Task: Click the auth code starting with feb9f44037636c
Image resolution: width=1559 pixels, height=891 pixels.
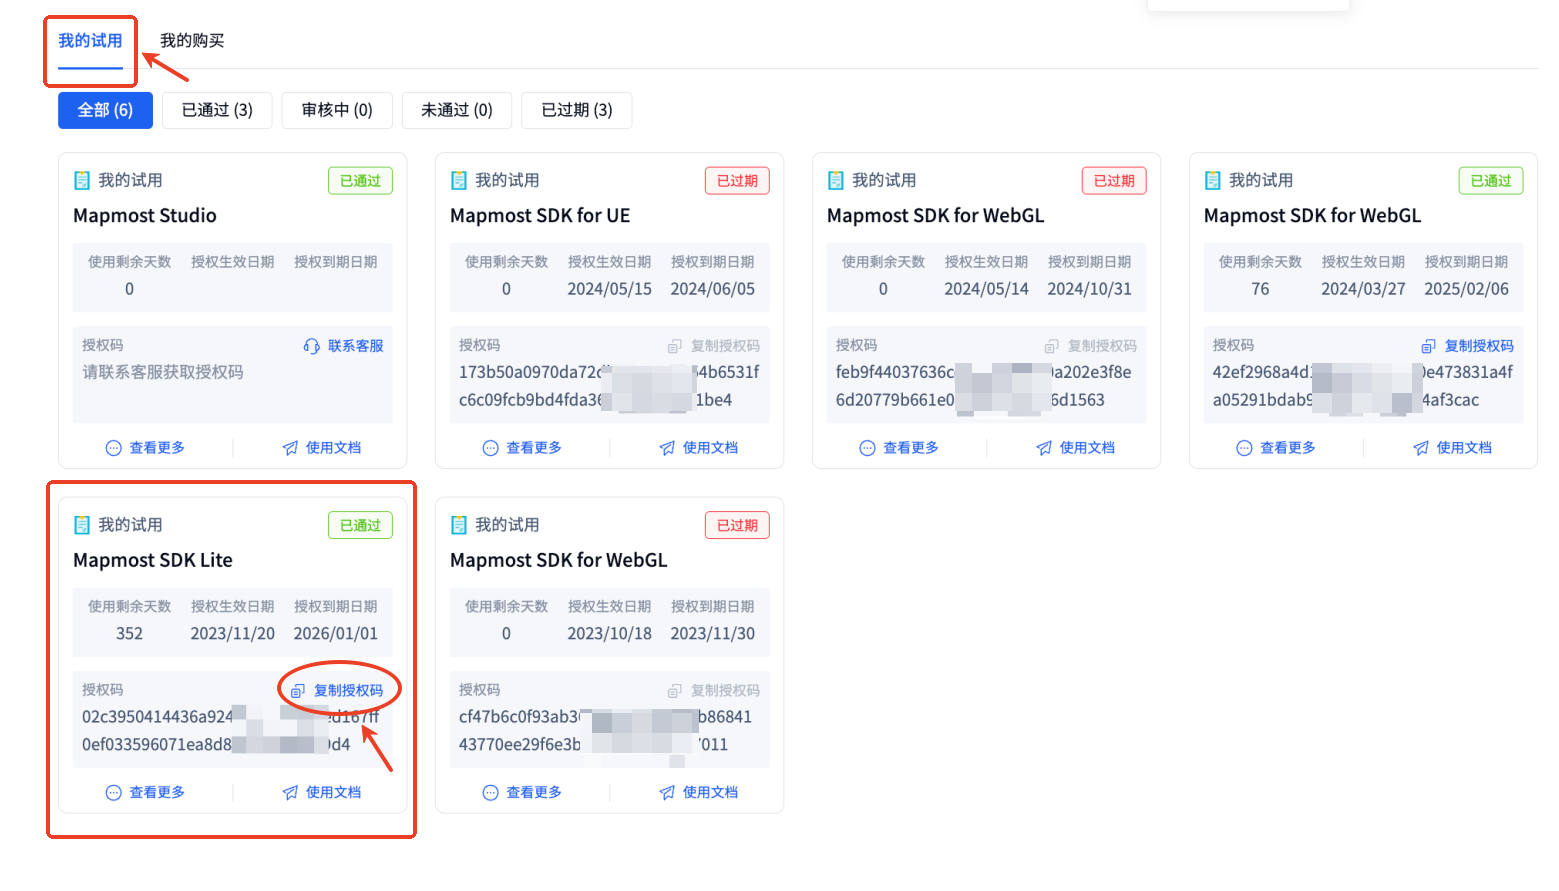Action: coord(984,386)
